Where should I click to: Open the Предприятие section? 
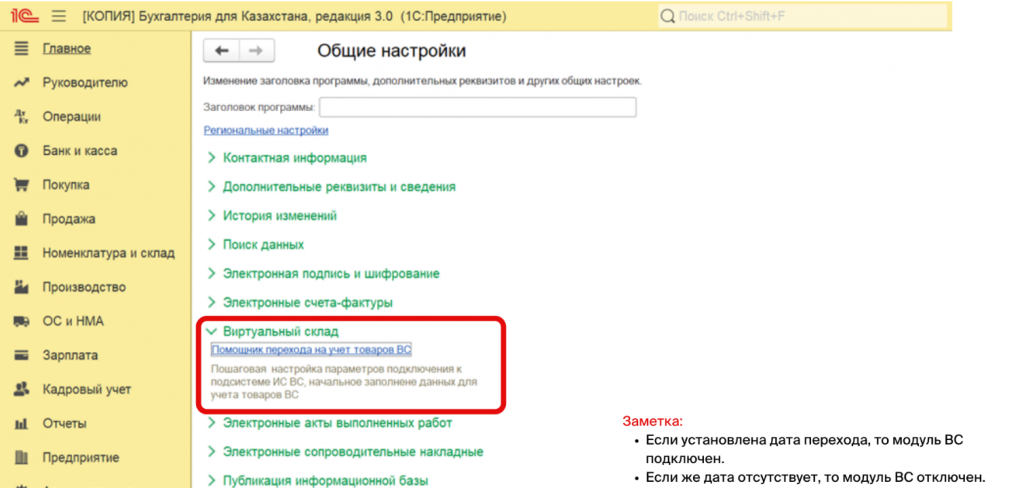[x=80, y=457]
